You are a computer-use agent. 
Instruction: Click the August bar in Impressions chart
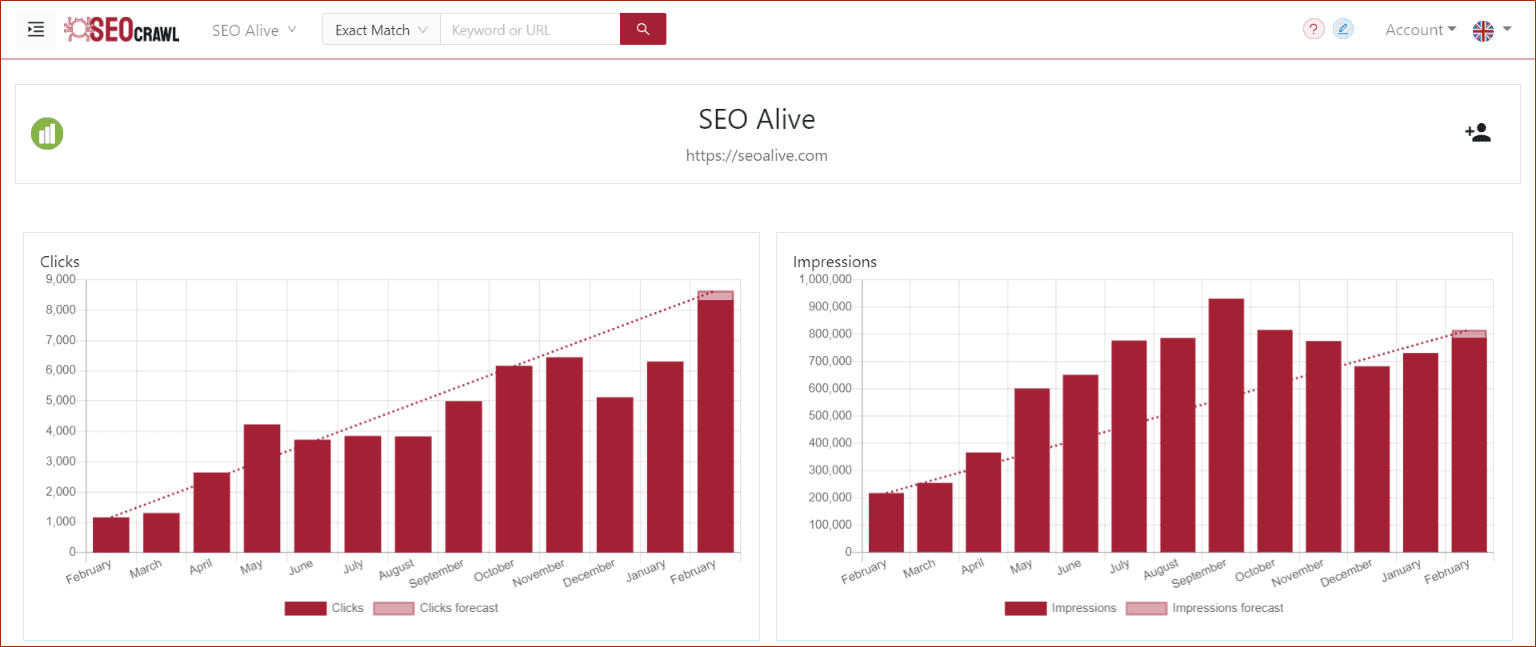click(x=1177, y=445)
